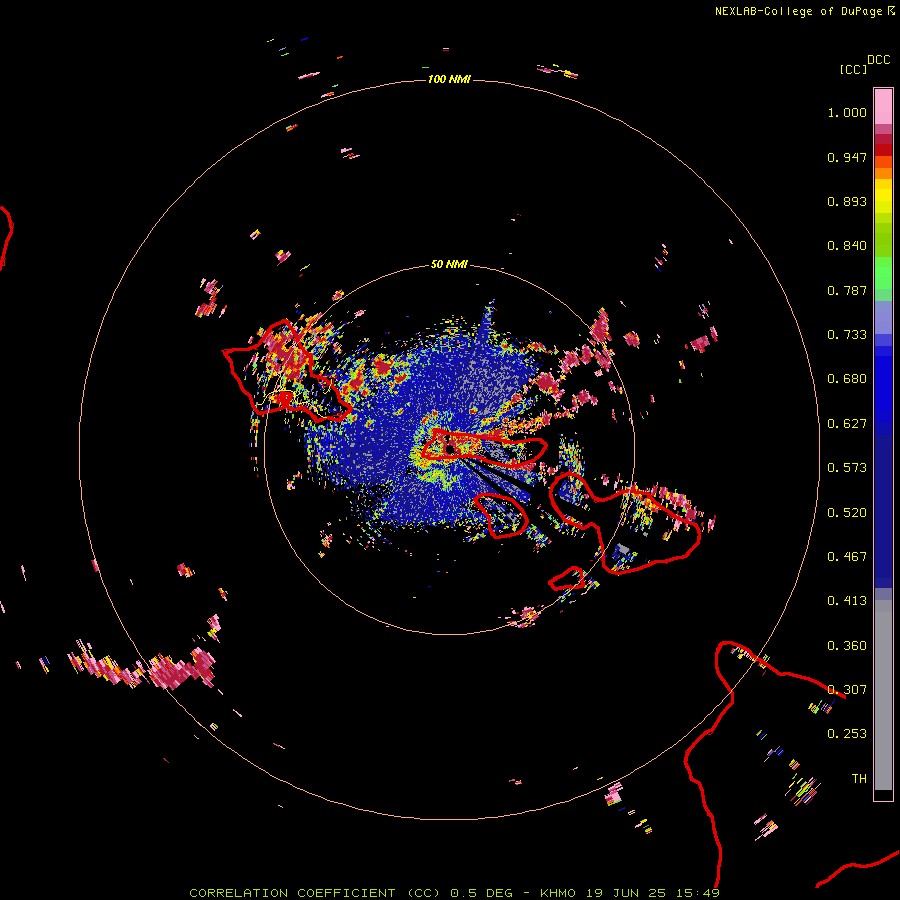This screenshot has width=900, height=900.
Task: Click the 0.787 colorbar value
Action: [847, 290]
